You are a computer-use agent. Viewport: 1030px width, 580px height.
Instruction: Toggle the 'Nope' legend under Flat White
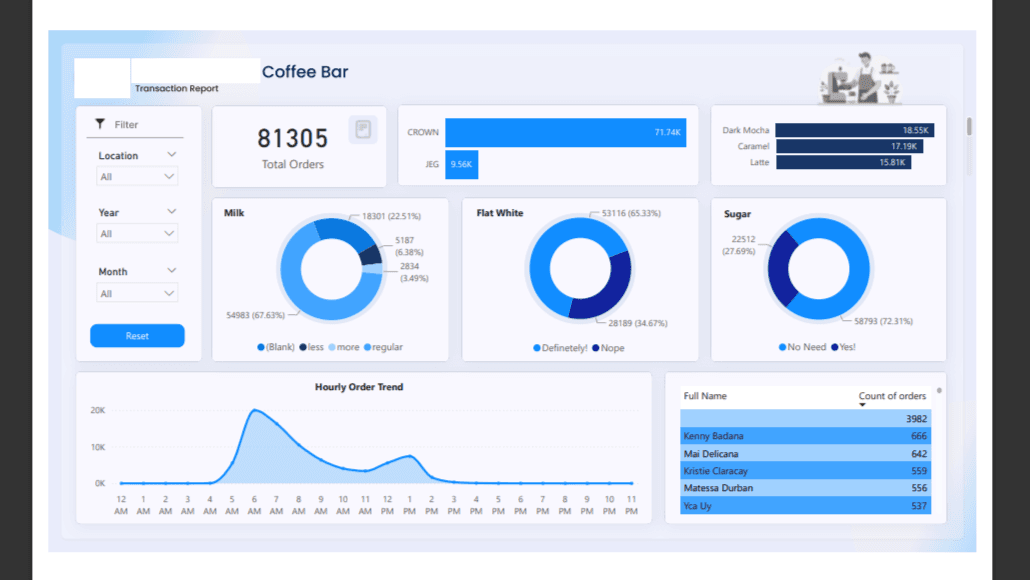(598, 347)
